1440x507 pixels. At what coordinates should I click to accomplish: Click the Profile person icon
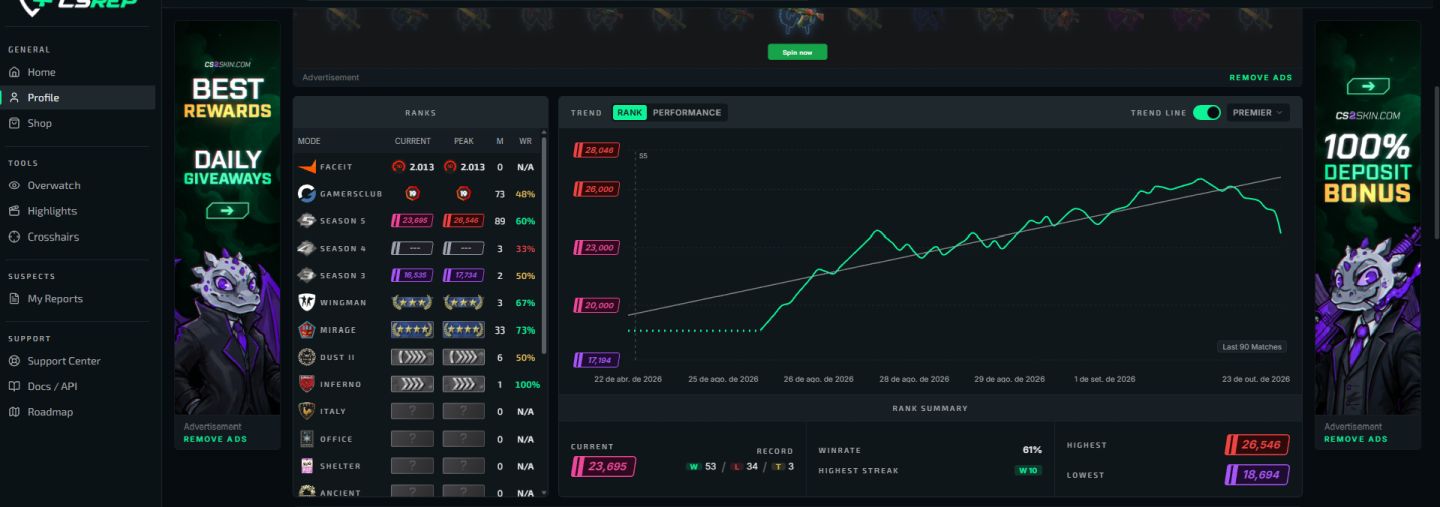point(14,97)
